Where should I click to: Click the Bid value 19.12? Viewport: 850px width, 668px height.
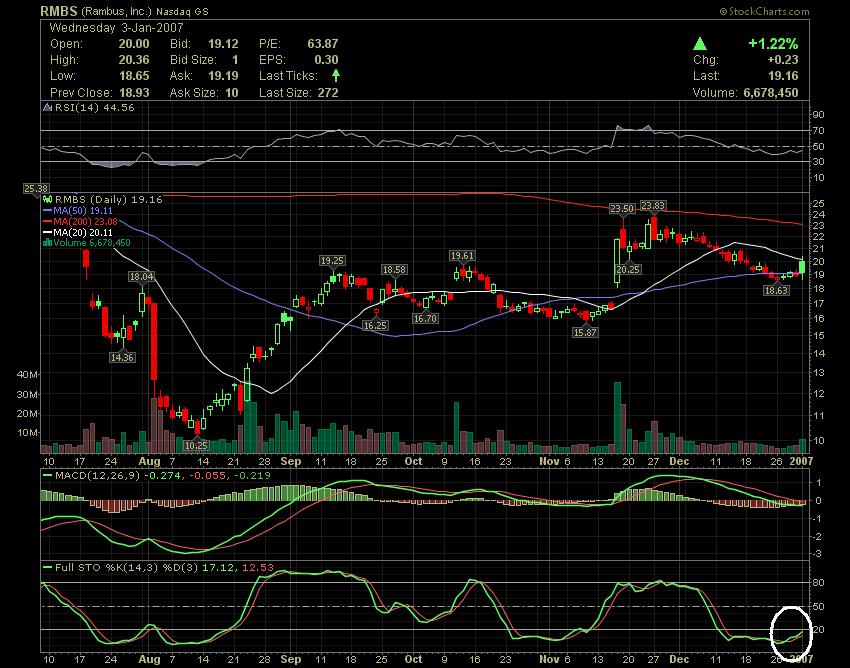(223, 44)
